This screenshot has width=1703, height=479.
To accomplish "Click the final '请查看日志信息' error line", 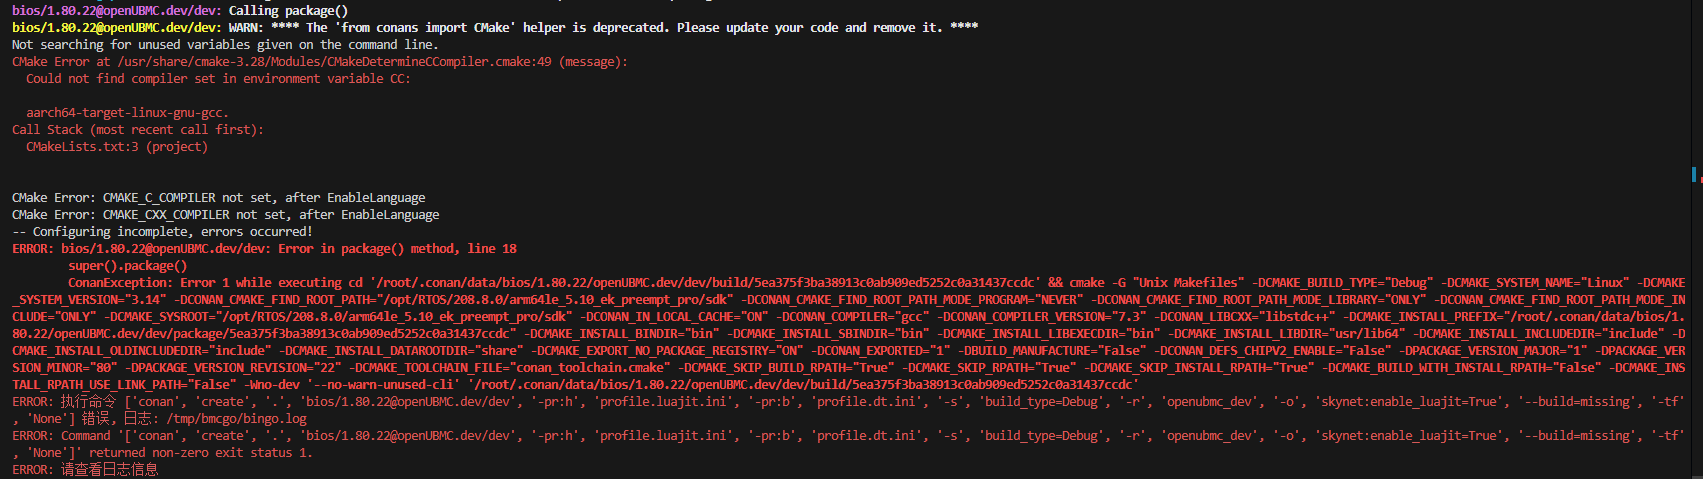I will pos(109,470).
